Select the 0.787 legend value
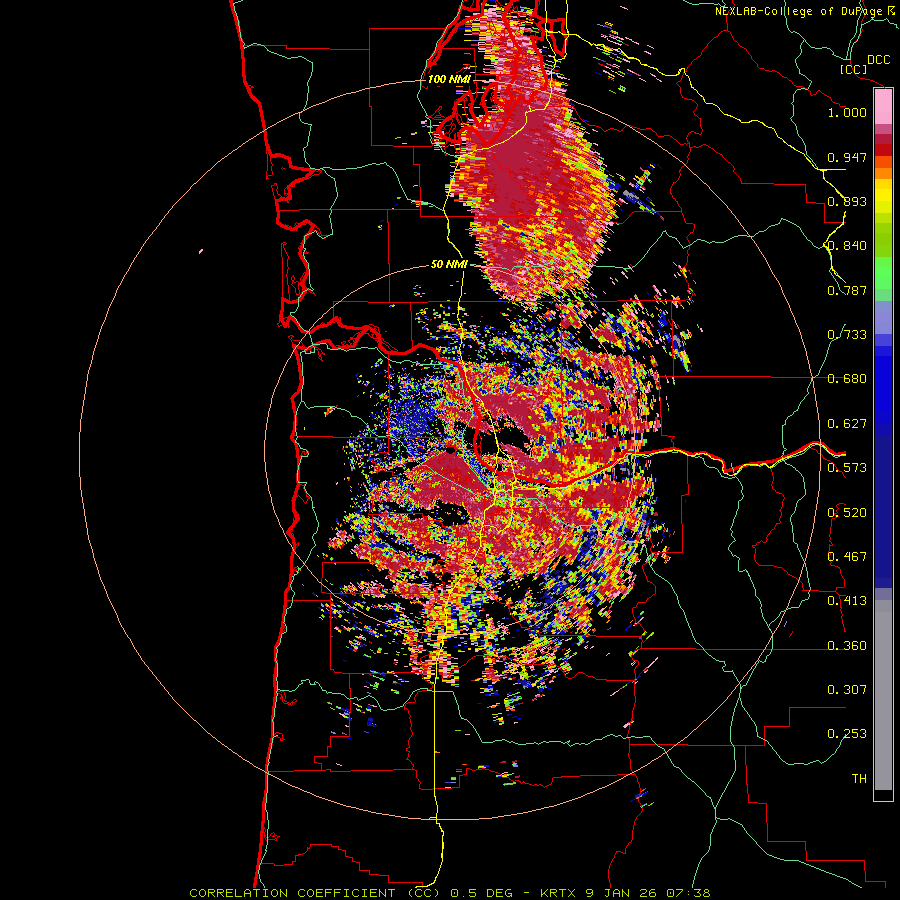This screenshot has height=900, width=900. pos(847,290)
